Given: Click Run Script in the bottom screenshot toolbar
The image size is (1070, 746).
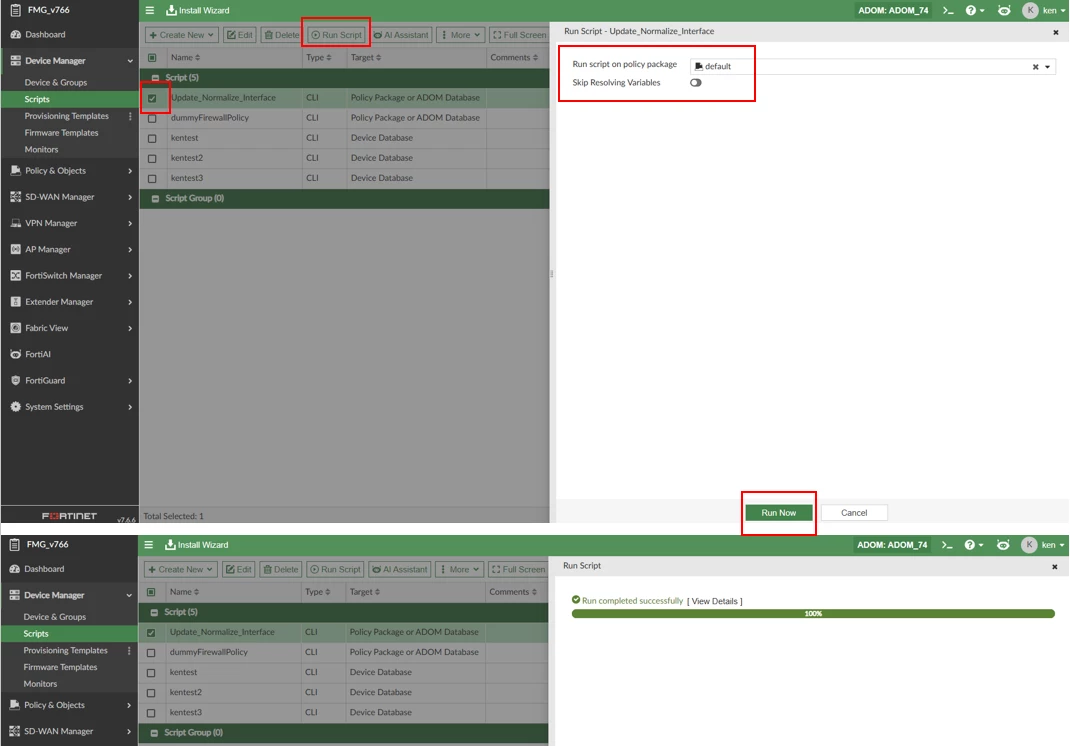Looking at the screenshot, I should [x=335, y=569].
